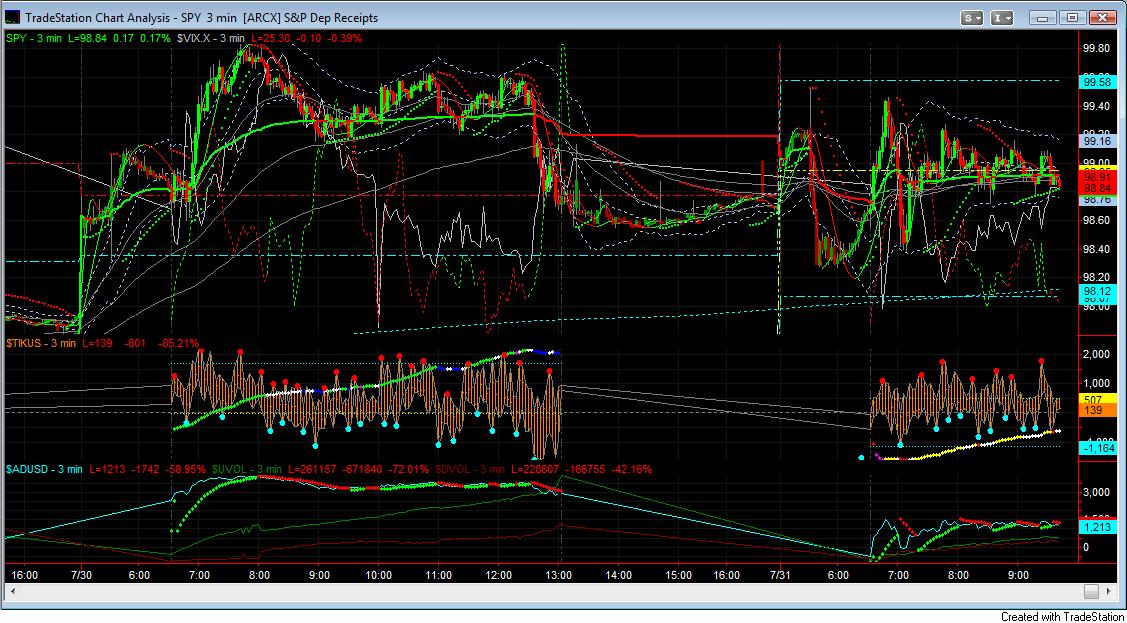Select the $TIKUS - 3 min label
1127x623 pixels.
pos(41,343)
